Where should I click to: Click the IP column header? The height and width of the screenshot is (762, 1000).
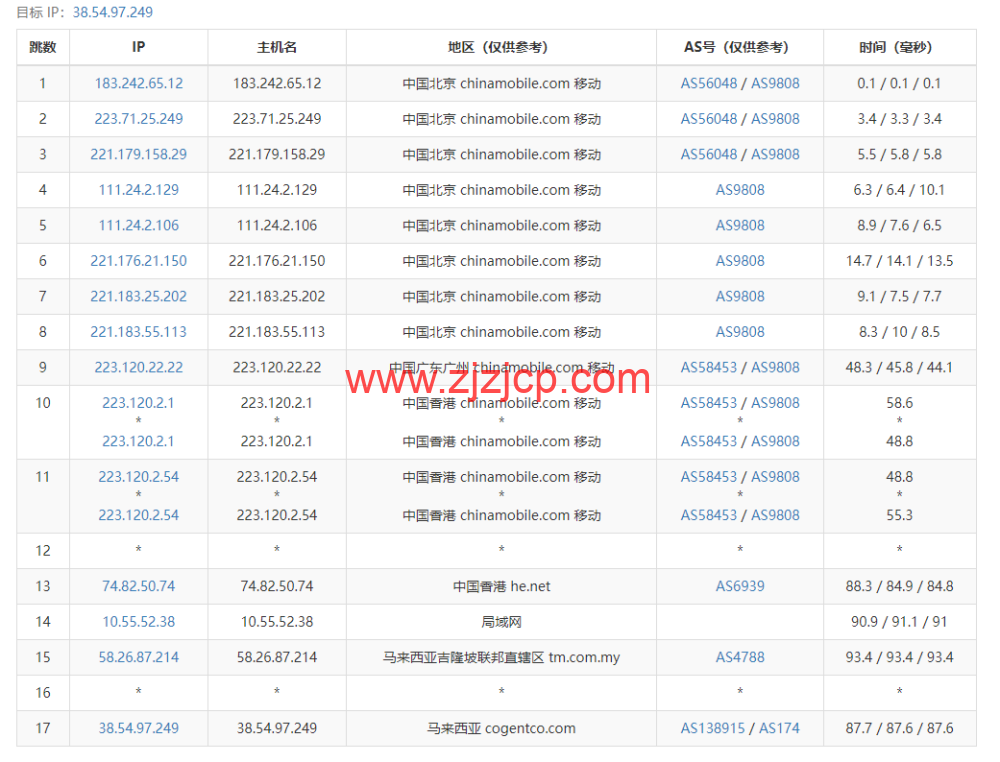coord(138,47)
